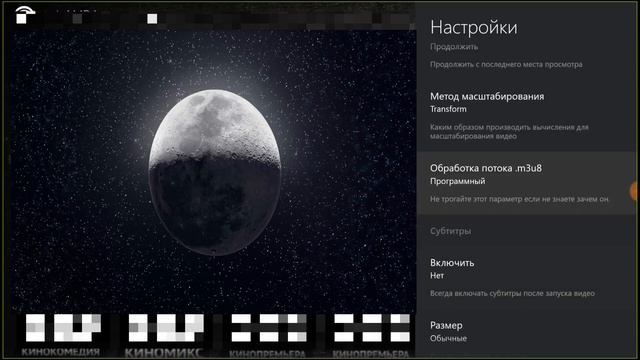Open the Размер subtitle size setting
Screen dimensions: 640x360
pyautogui.click(x=526, y=333)
